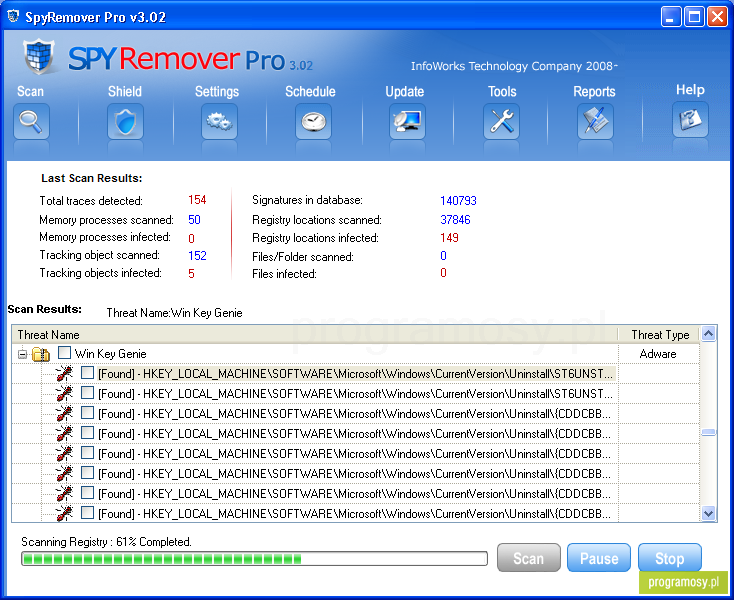Click the Total traces detected value 154
This screenshot has height=600, width=734.
197,200
